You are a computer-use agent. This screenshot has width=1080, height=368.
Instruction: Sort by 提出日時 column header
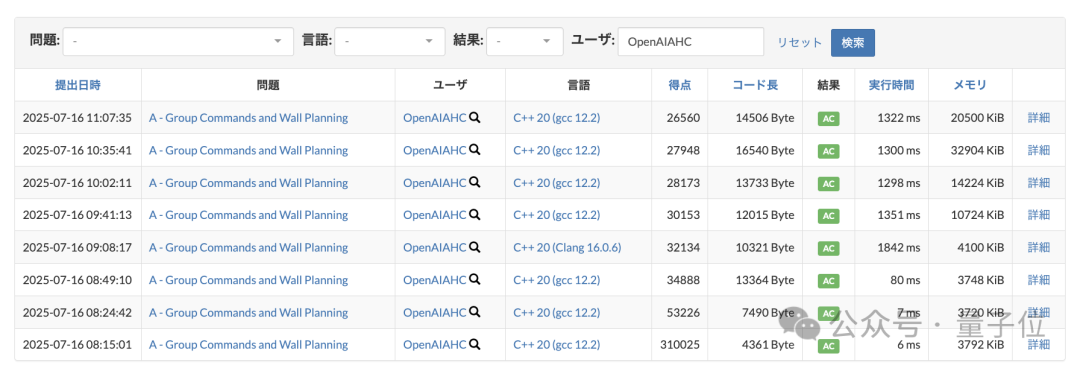click(78, 85)
